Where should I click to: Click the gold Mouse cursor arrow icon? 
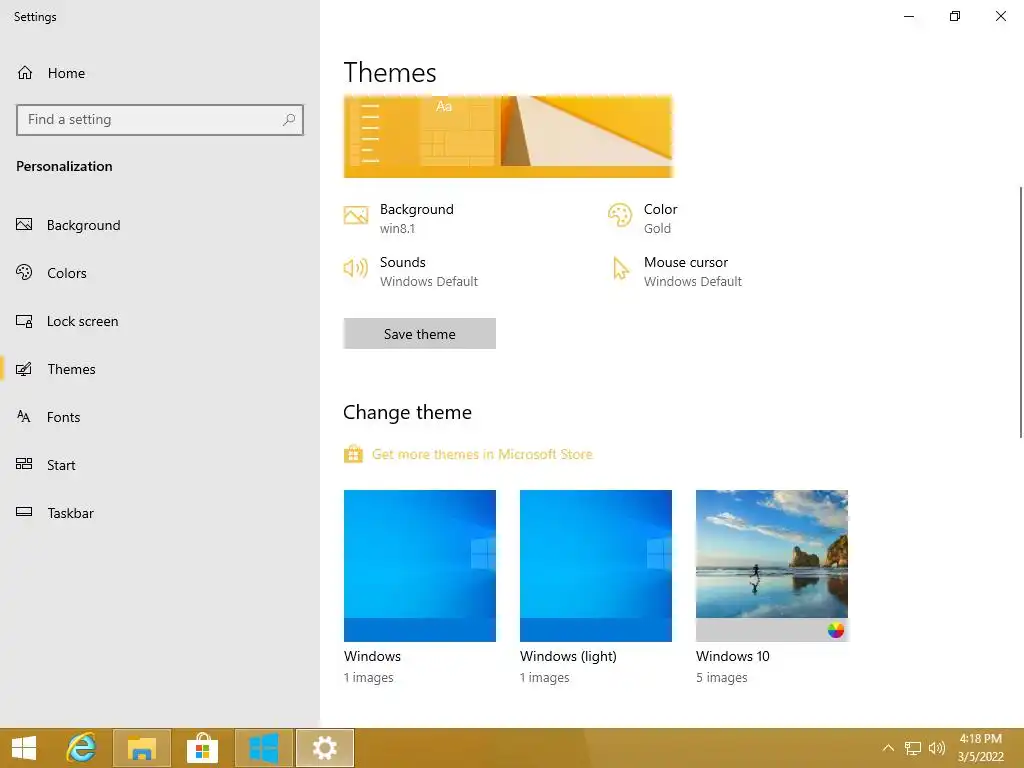tap(620, 268)
